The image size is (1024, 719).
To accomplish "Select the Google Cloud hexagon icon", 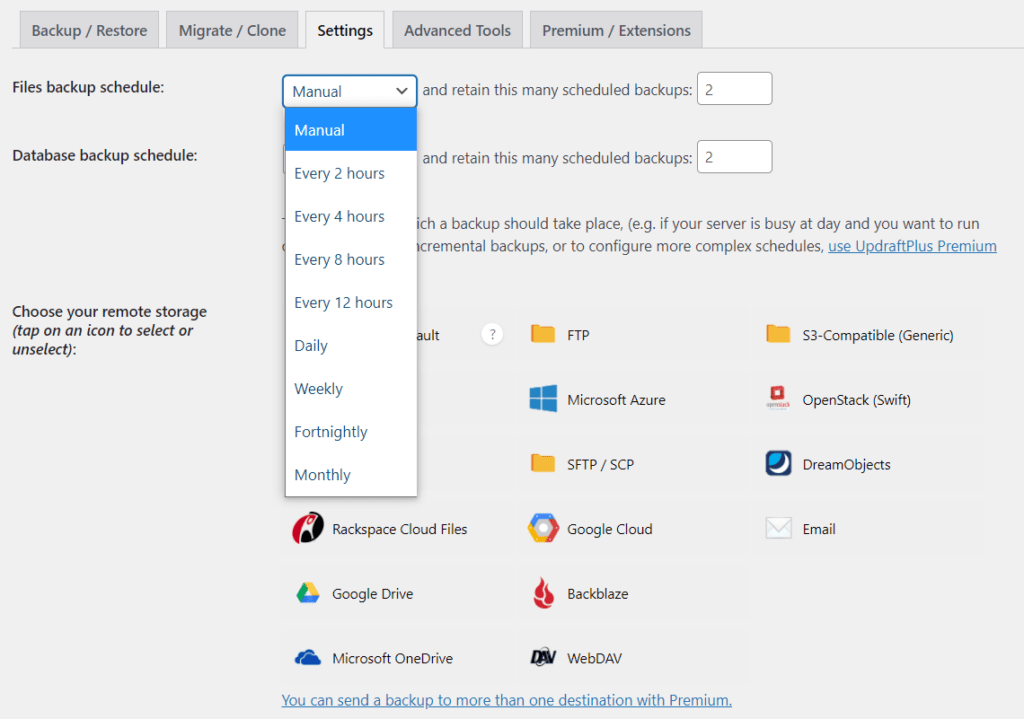I will [543, 528].
